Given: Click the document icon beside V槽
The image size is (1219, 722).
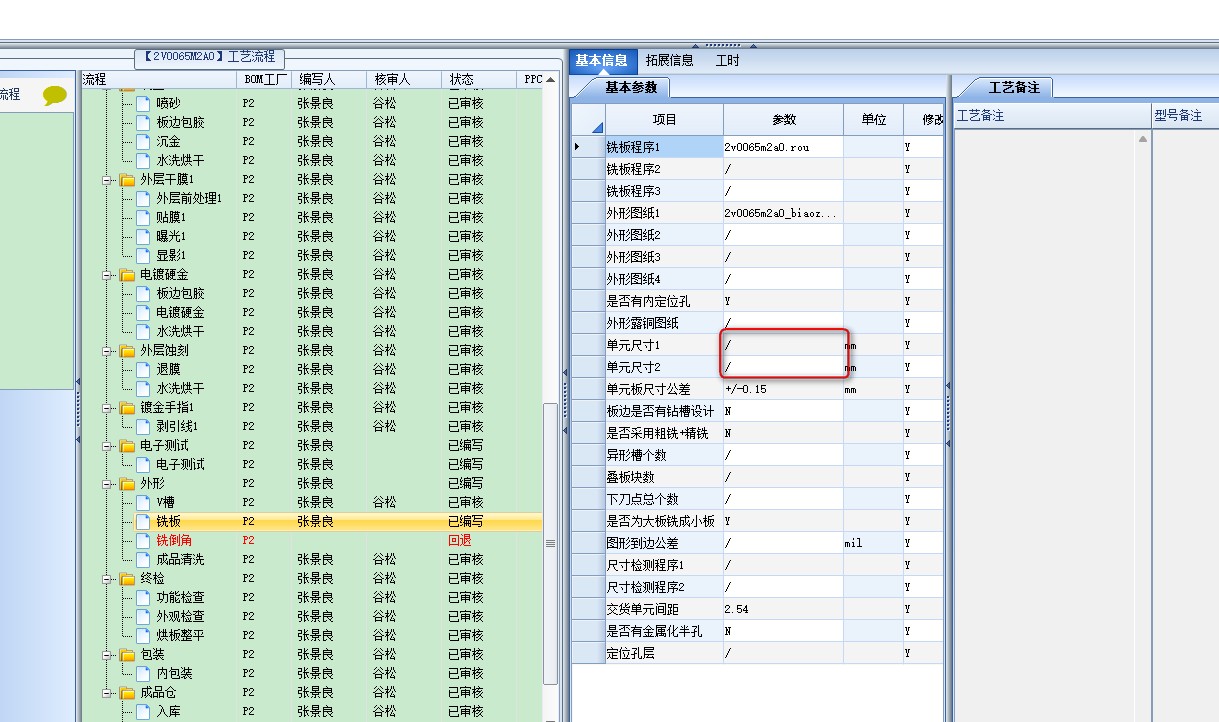Looking at the screenshot, I should pyautogui.click(x=143, y=502).
